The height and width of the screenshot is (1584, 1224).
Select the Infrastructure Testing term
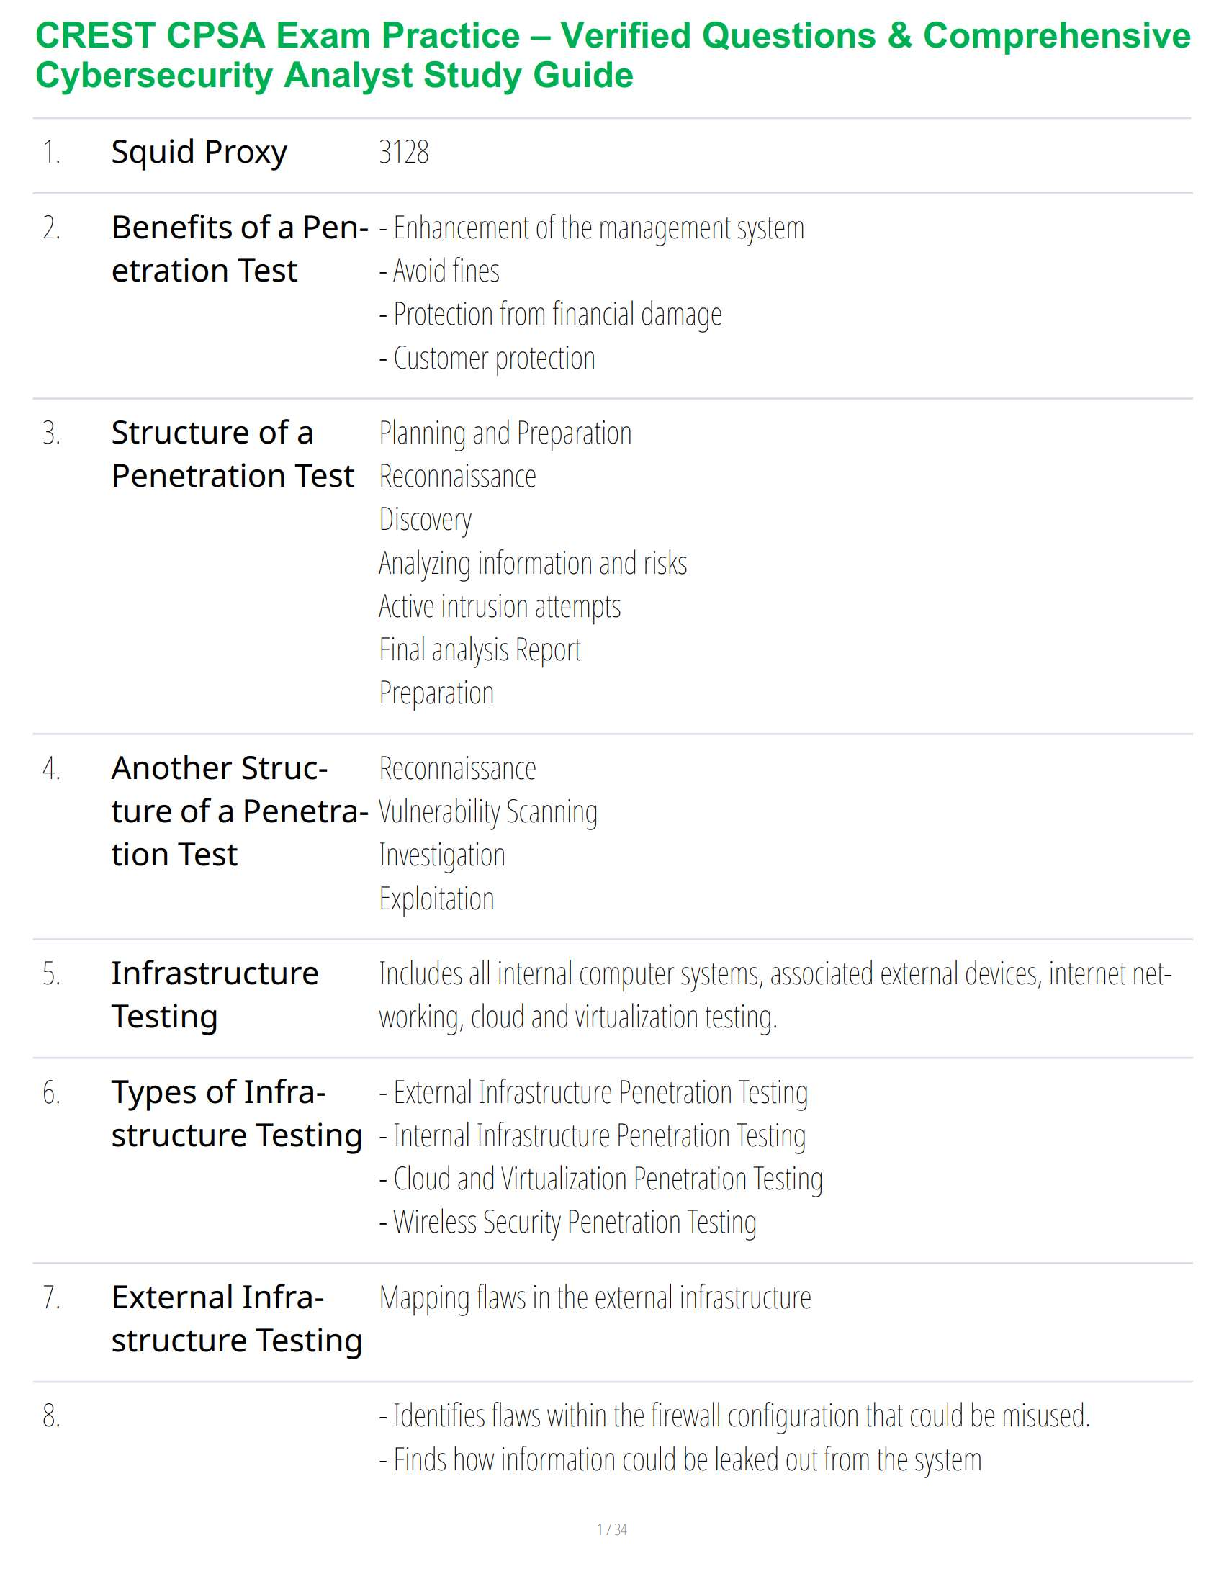pos(215,994)
